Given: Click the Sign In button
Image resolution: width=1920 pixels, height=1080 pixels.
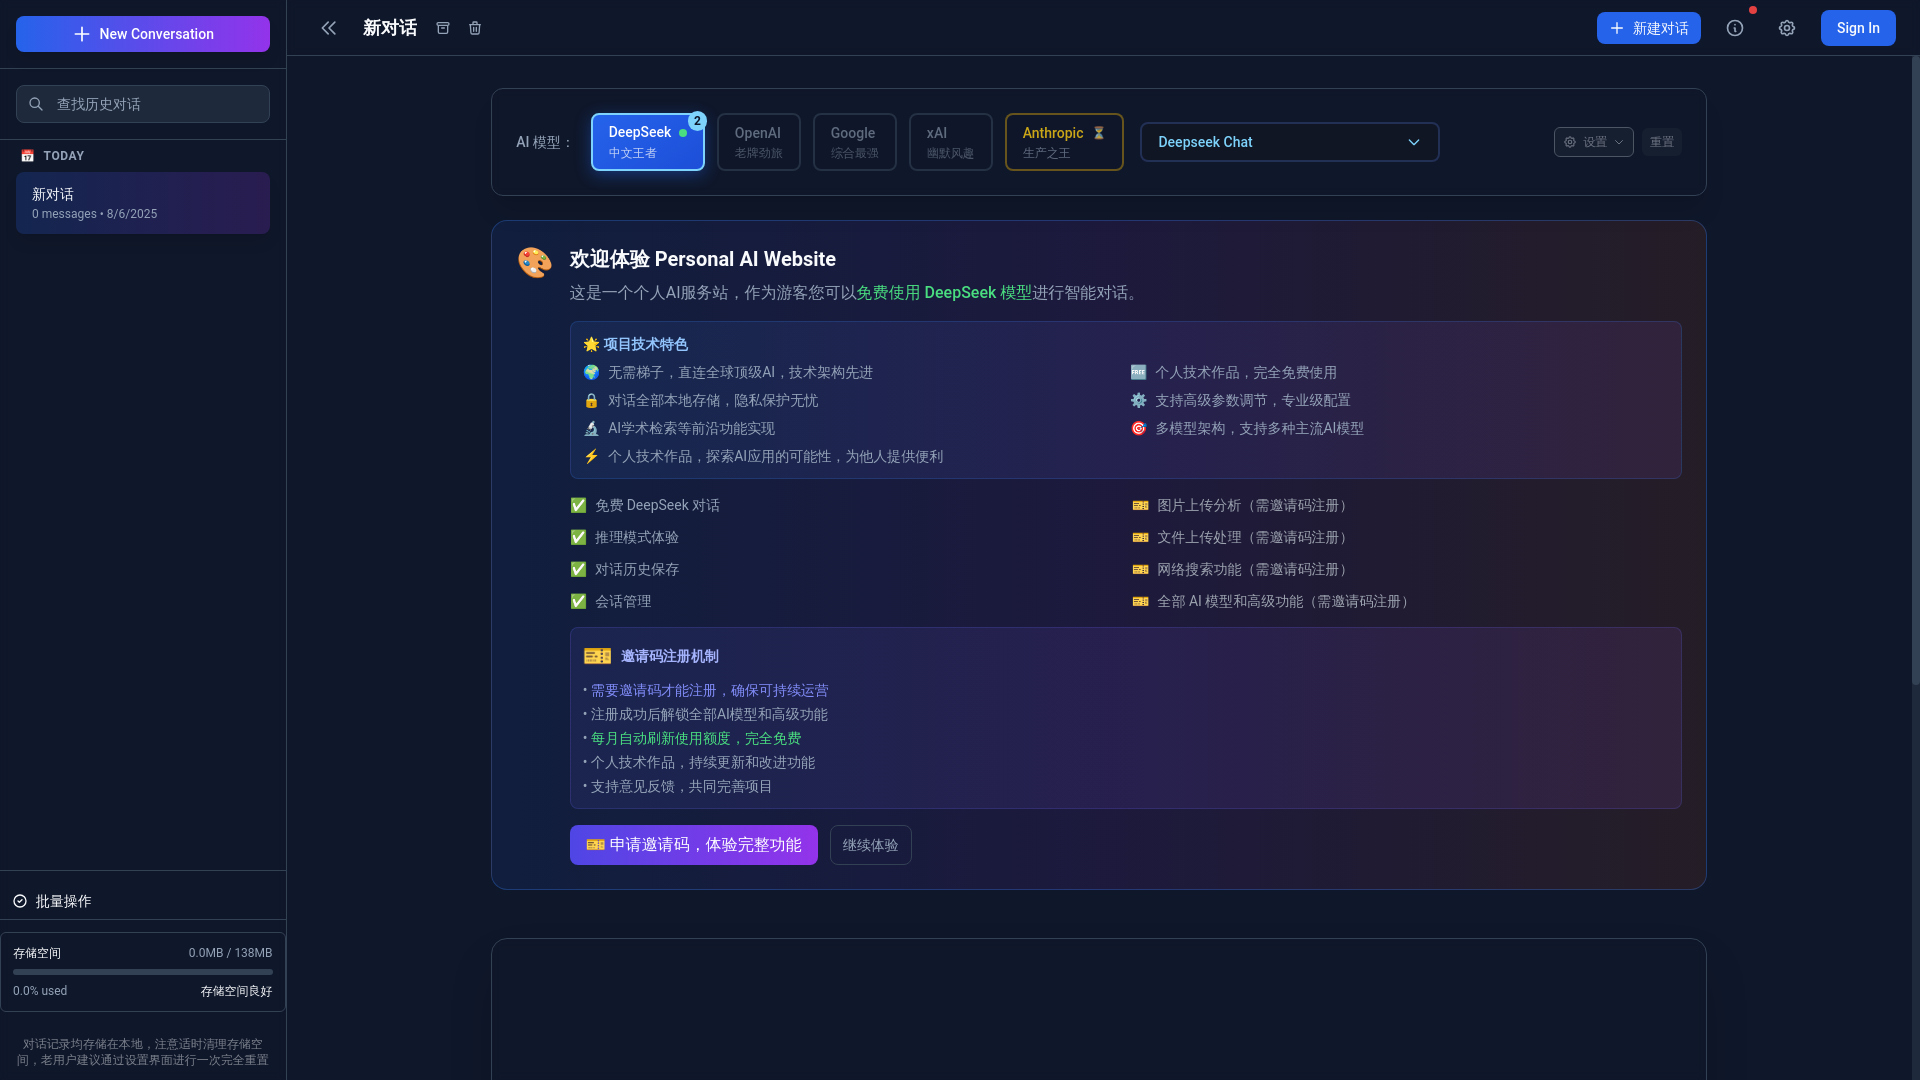Looking at the screenshot, I should click(1858, 28).
